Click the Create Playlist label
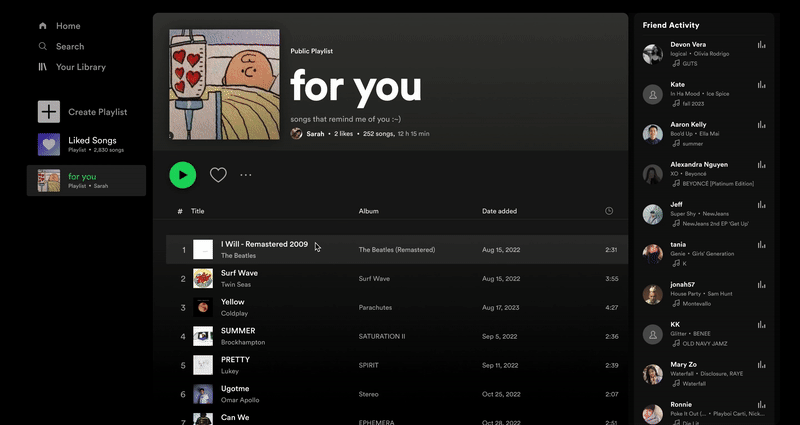Image resolution: width=800 pixels, height=425 pixels. (x=98, y=112)
